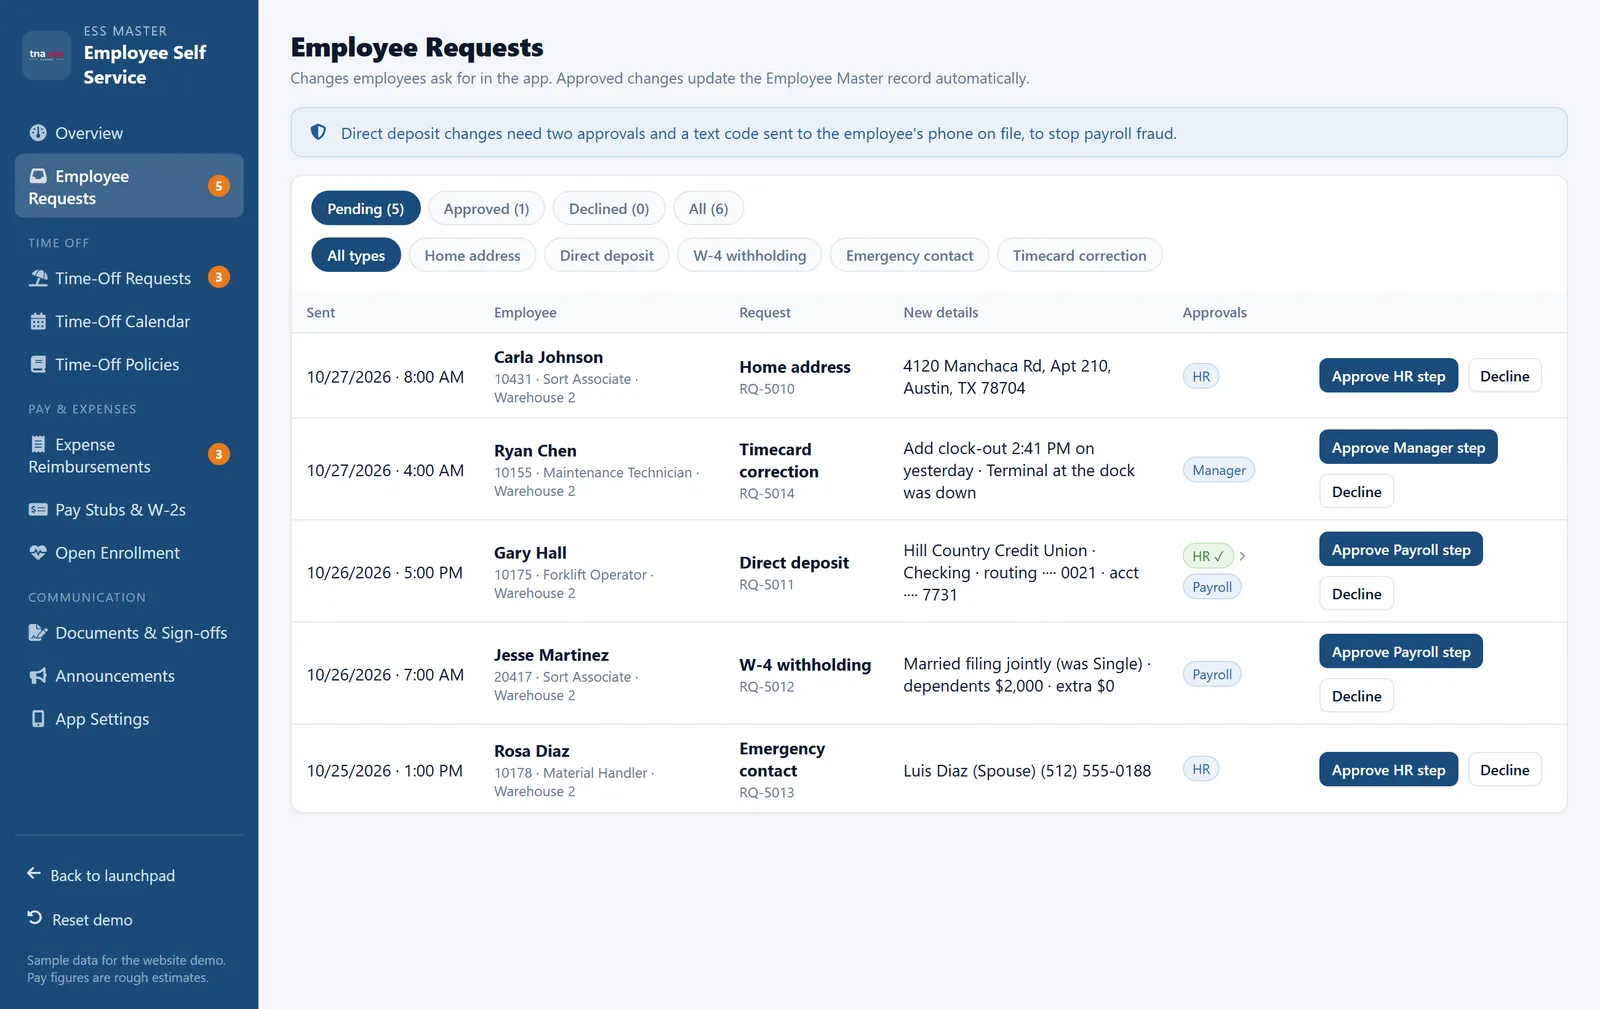Click the Payroll badge in Jesse Martinez's row
This screenshot has height=1009, width=1600.
(1212, 674)
